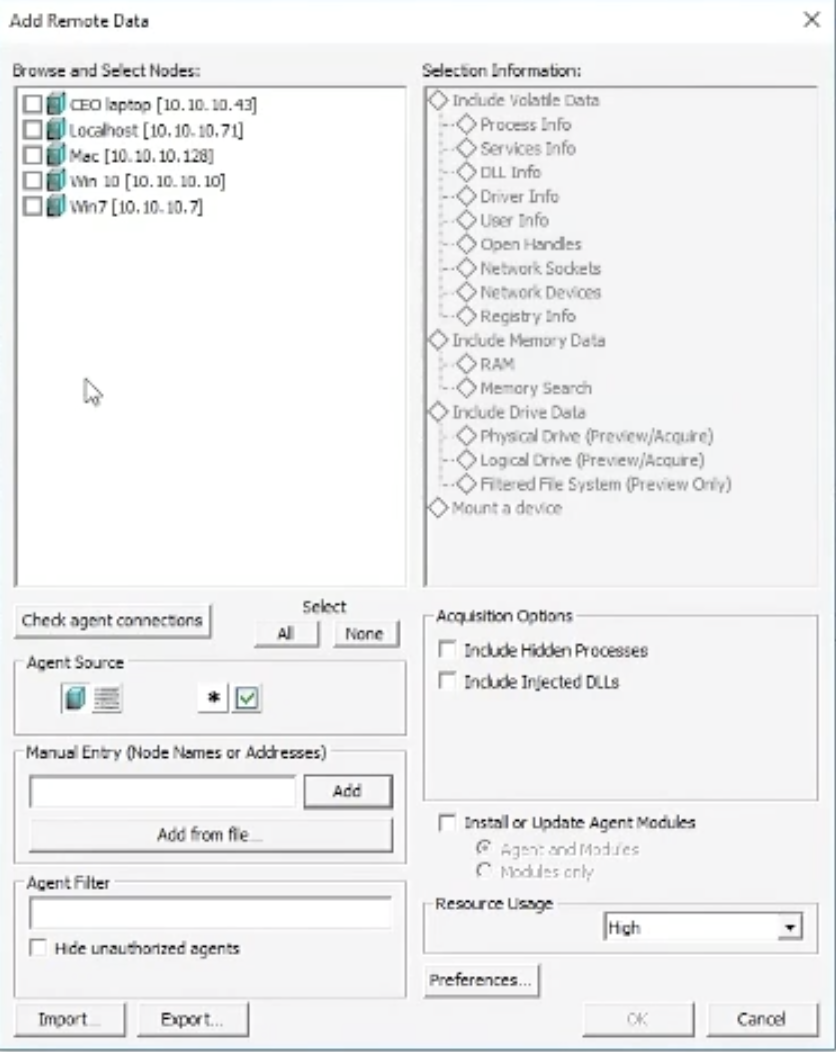Tick Install or Update Agent Modules
This screenshot has height=1052, width=836.
[x=447, y=823]
